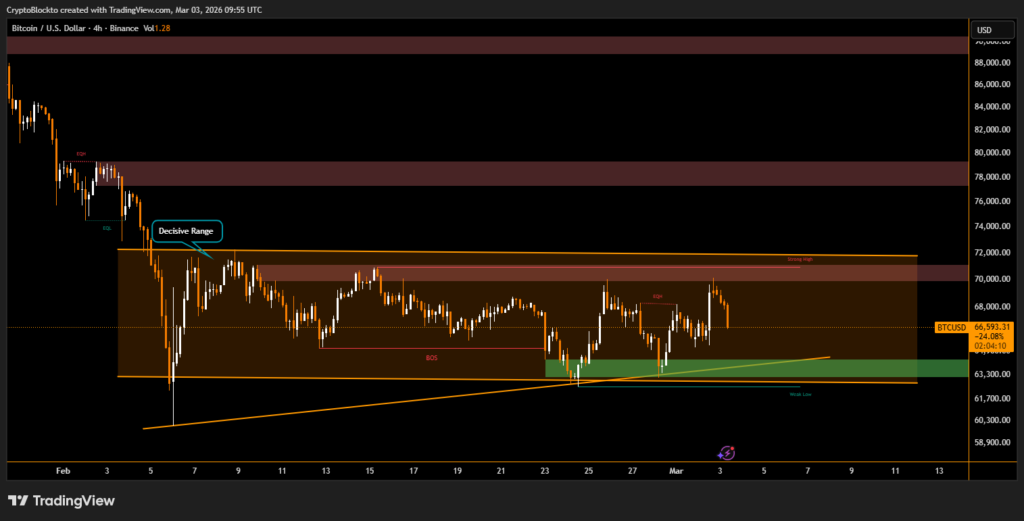Click the current price 66,593.31 tag
The width and height of the screenshot is (1024, 521).
pos(992,326)
